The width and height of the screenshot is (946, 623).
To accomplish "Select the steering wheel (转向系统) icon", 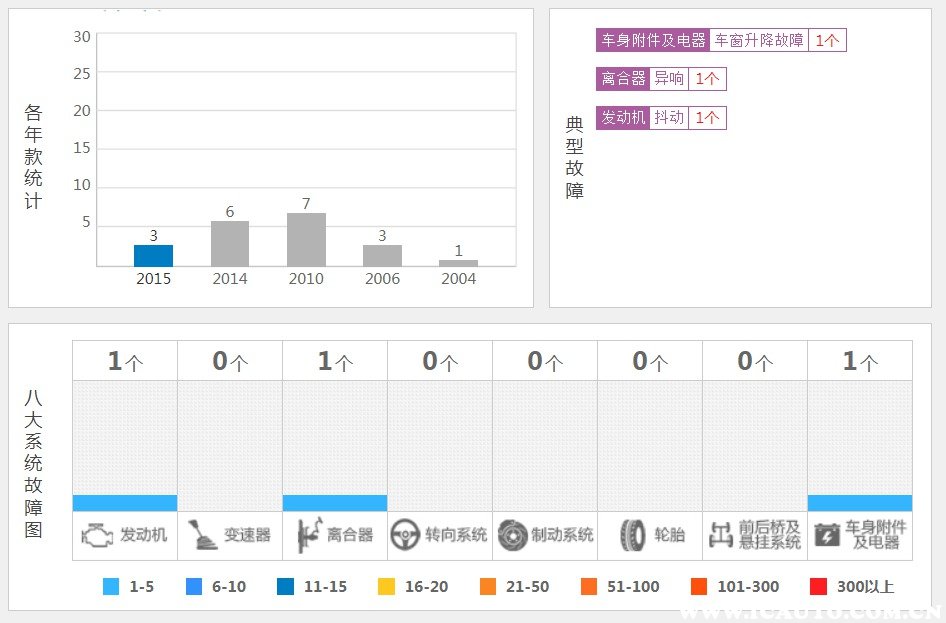I will [x=404, y=535].
